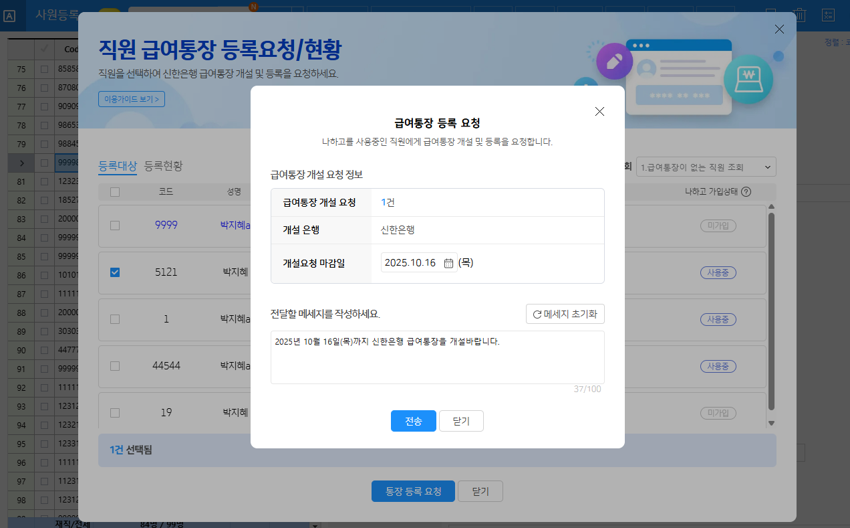Click the trash delete icon in top toolbar

pos(800,15)
